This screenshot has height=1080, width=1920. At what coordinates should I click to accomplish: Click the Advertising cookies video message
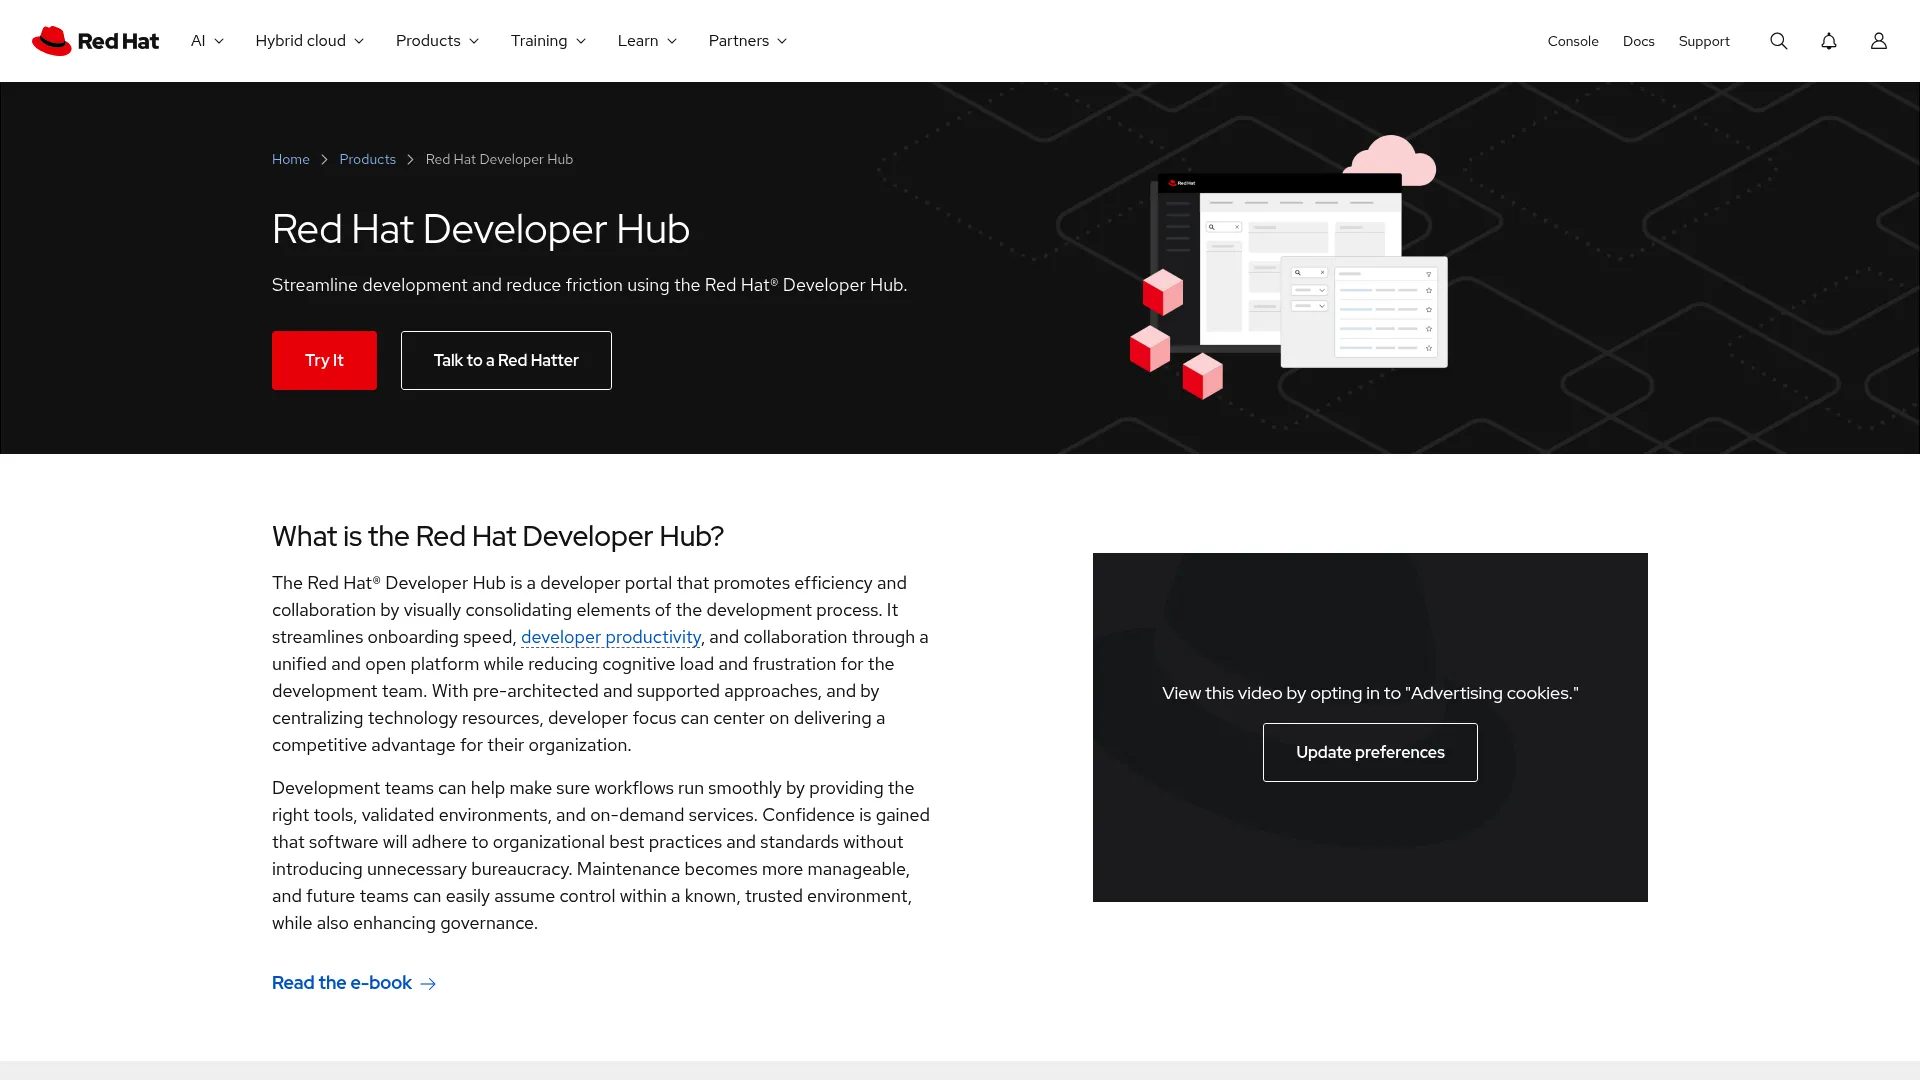point(1370,693)
